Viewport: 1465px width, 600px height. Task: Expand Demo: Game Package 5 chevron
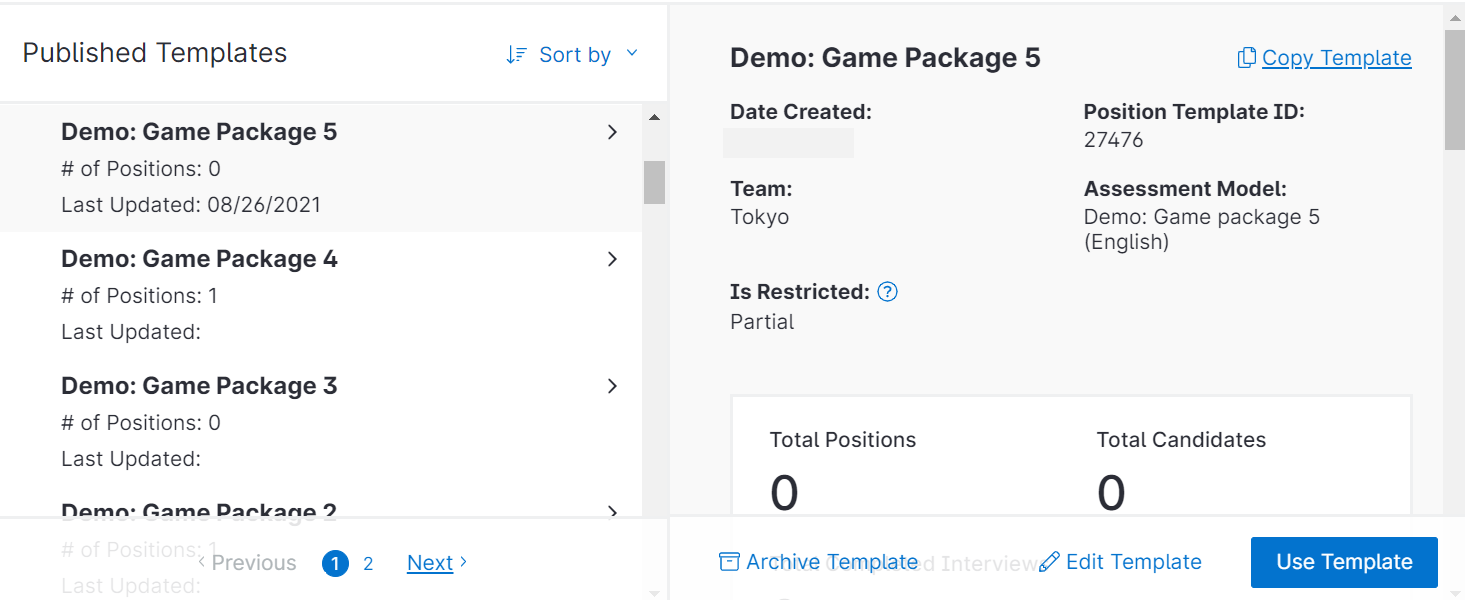tap(612, 132)
